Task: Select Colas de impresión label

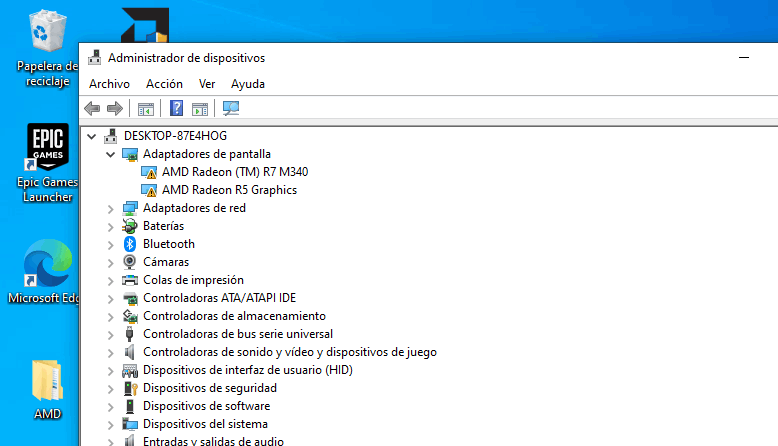Action: click(193, 280)
